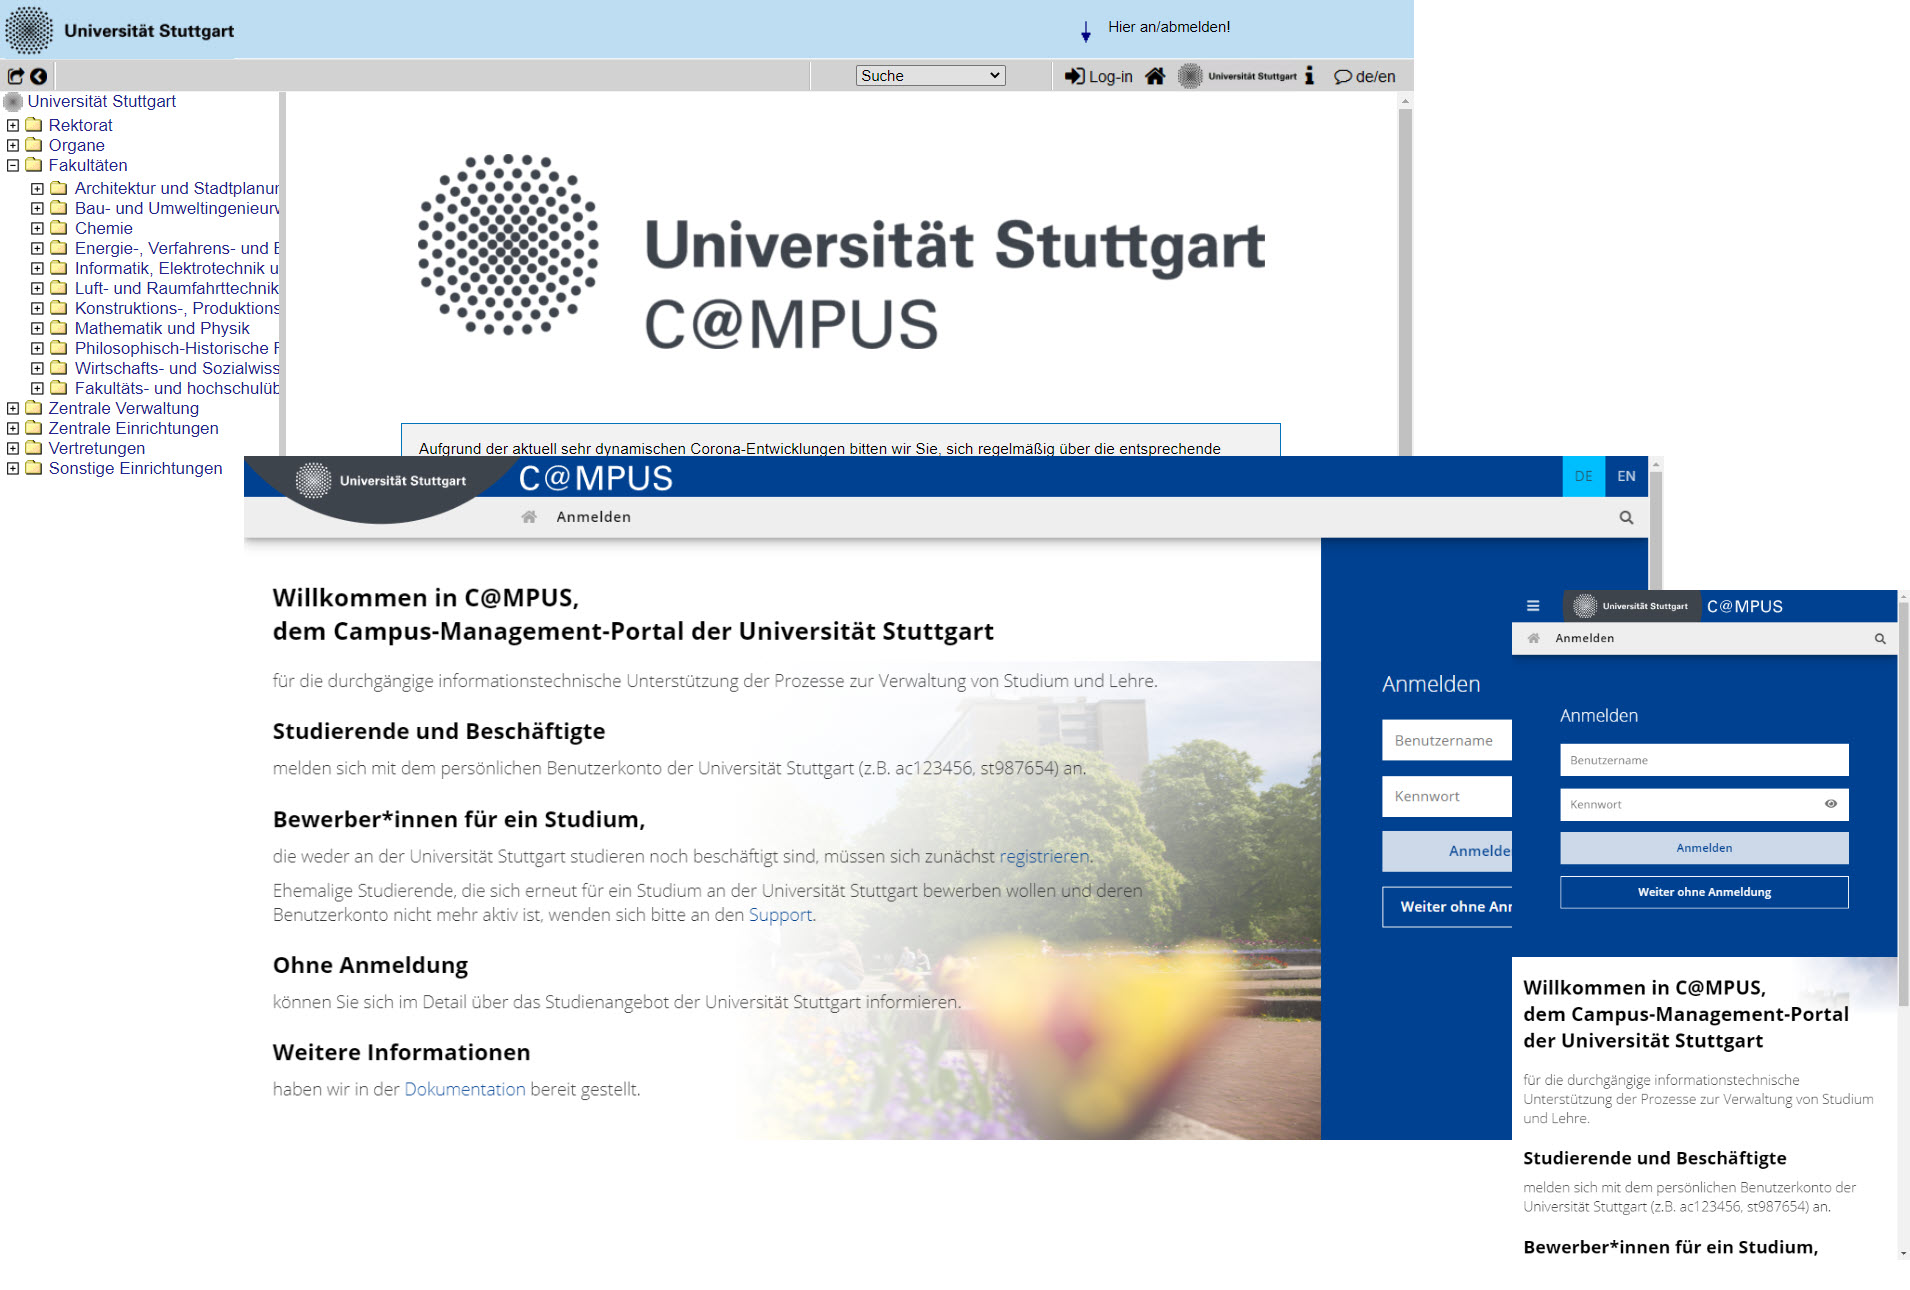The height and width of the screenshot is (1290, 1910).
Task: Click the de/en language switch text
Action: point(1375,77)
